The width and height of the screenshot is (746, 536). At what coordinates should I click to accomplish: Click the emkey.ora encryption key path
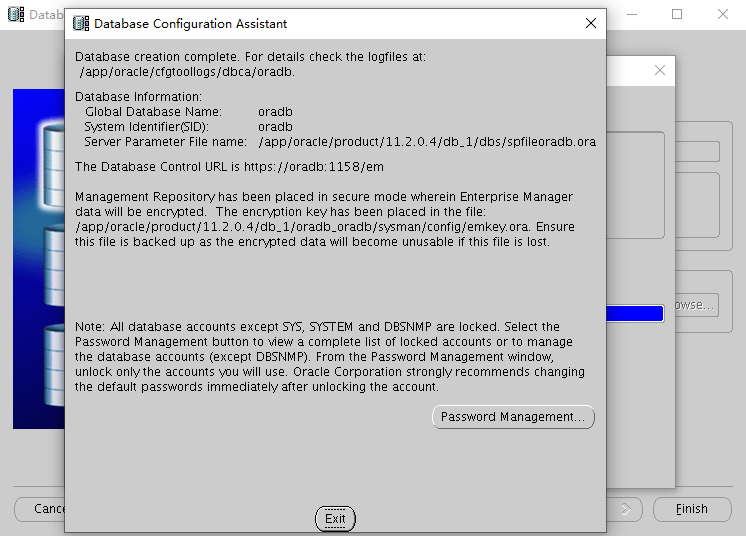[x=304, y=227]
